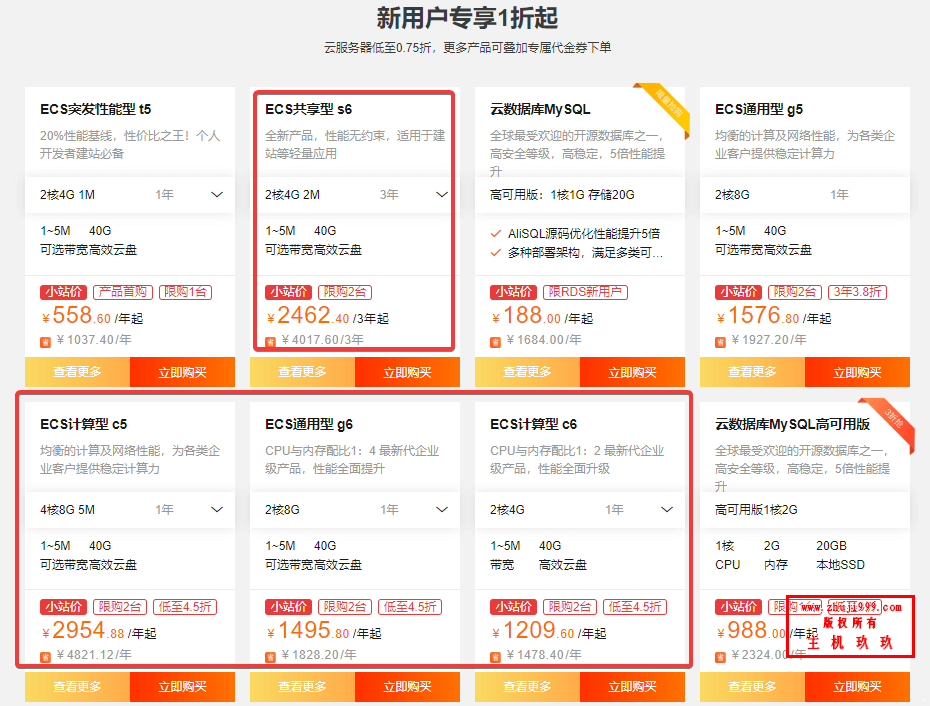930x706 pixels.
Task: Click the ECS突发性能型 t5 title
Action: click(x=95, y=109)
